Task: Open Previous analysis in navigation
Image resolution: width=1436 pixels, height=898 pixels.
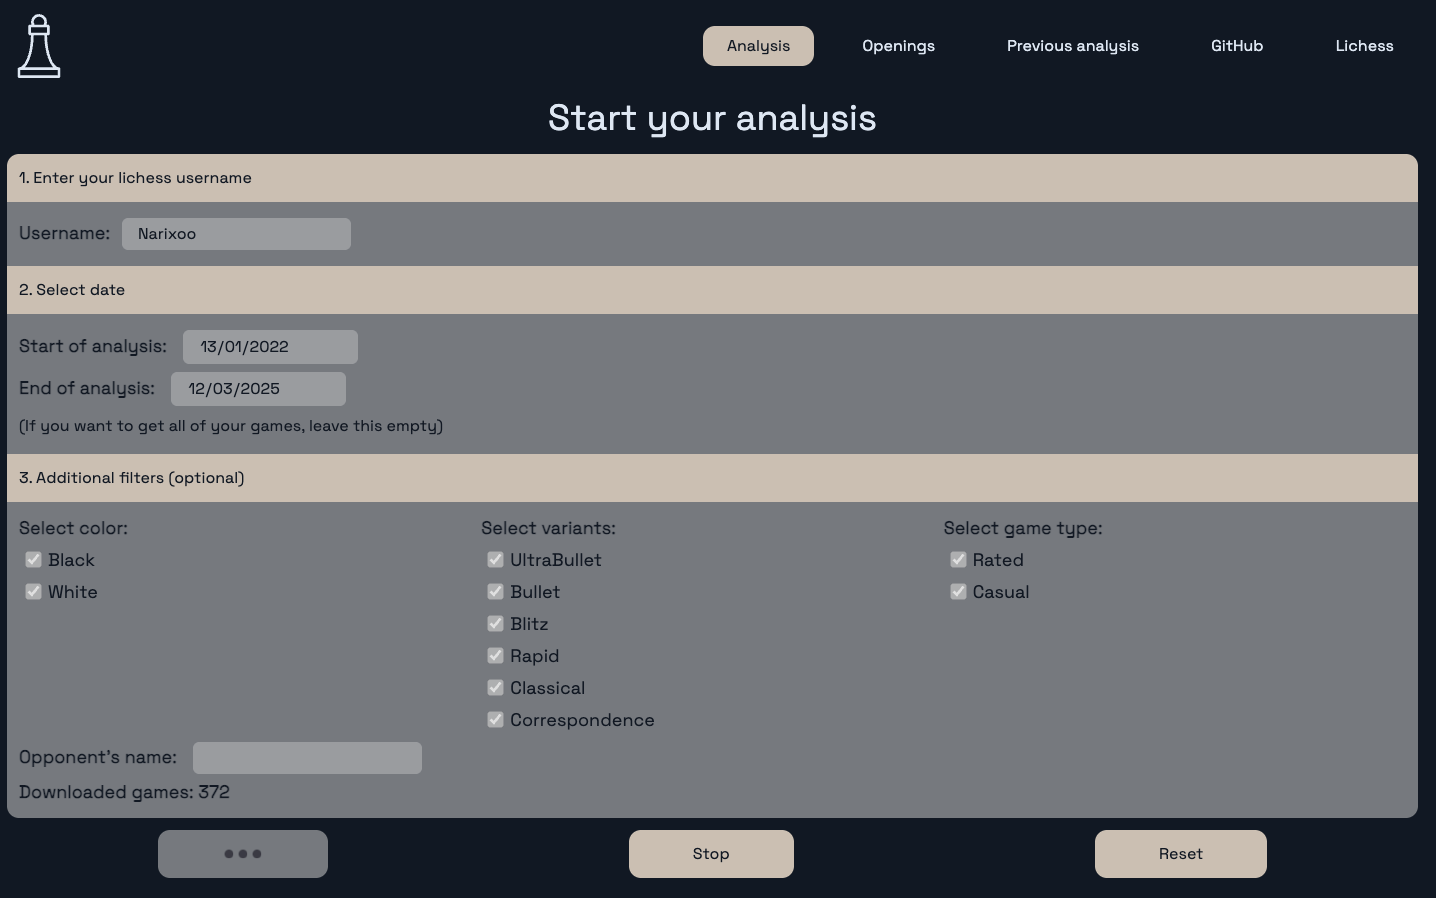Action: (1072, 46)
